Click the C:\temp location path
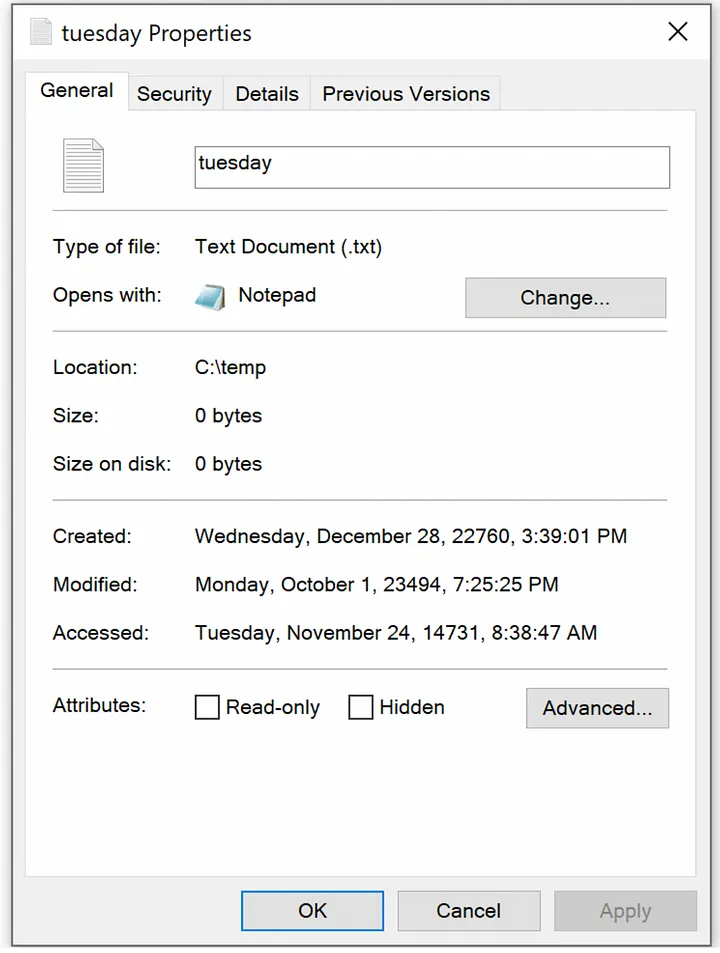 click(231, 367)
